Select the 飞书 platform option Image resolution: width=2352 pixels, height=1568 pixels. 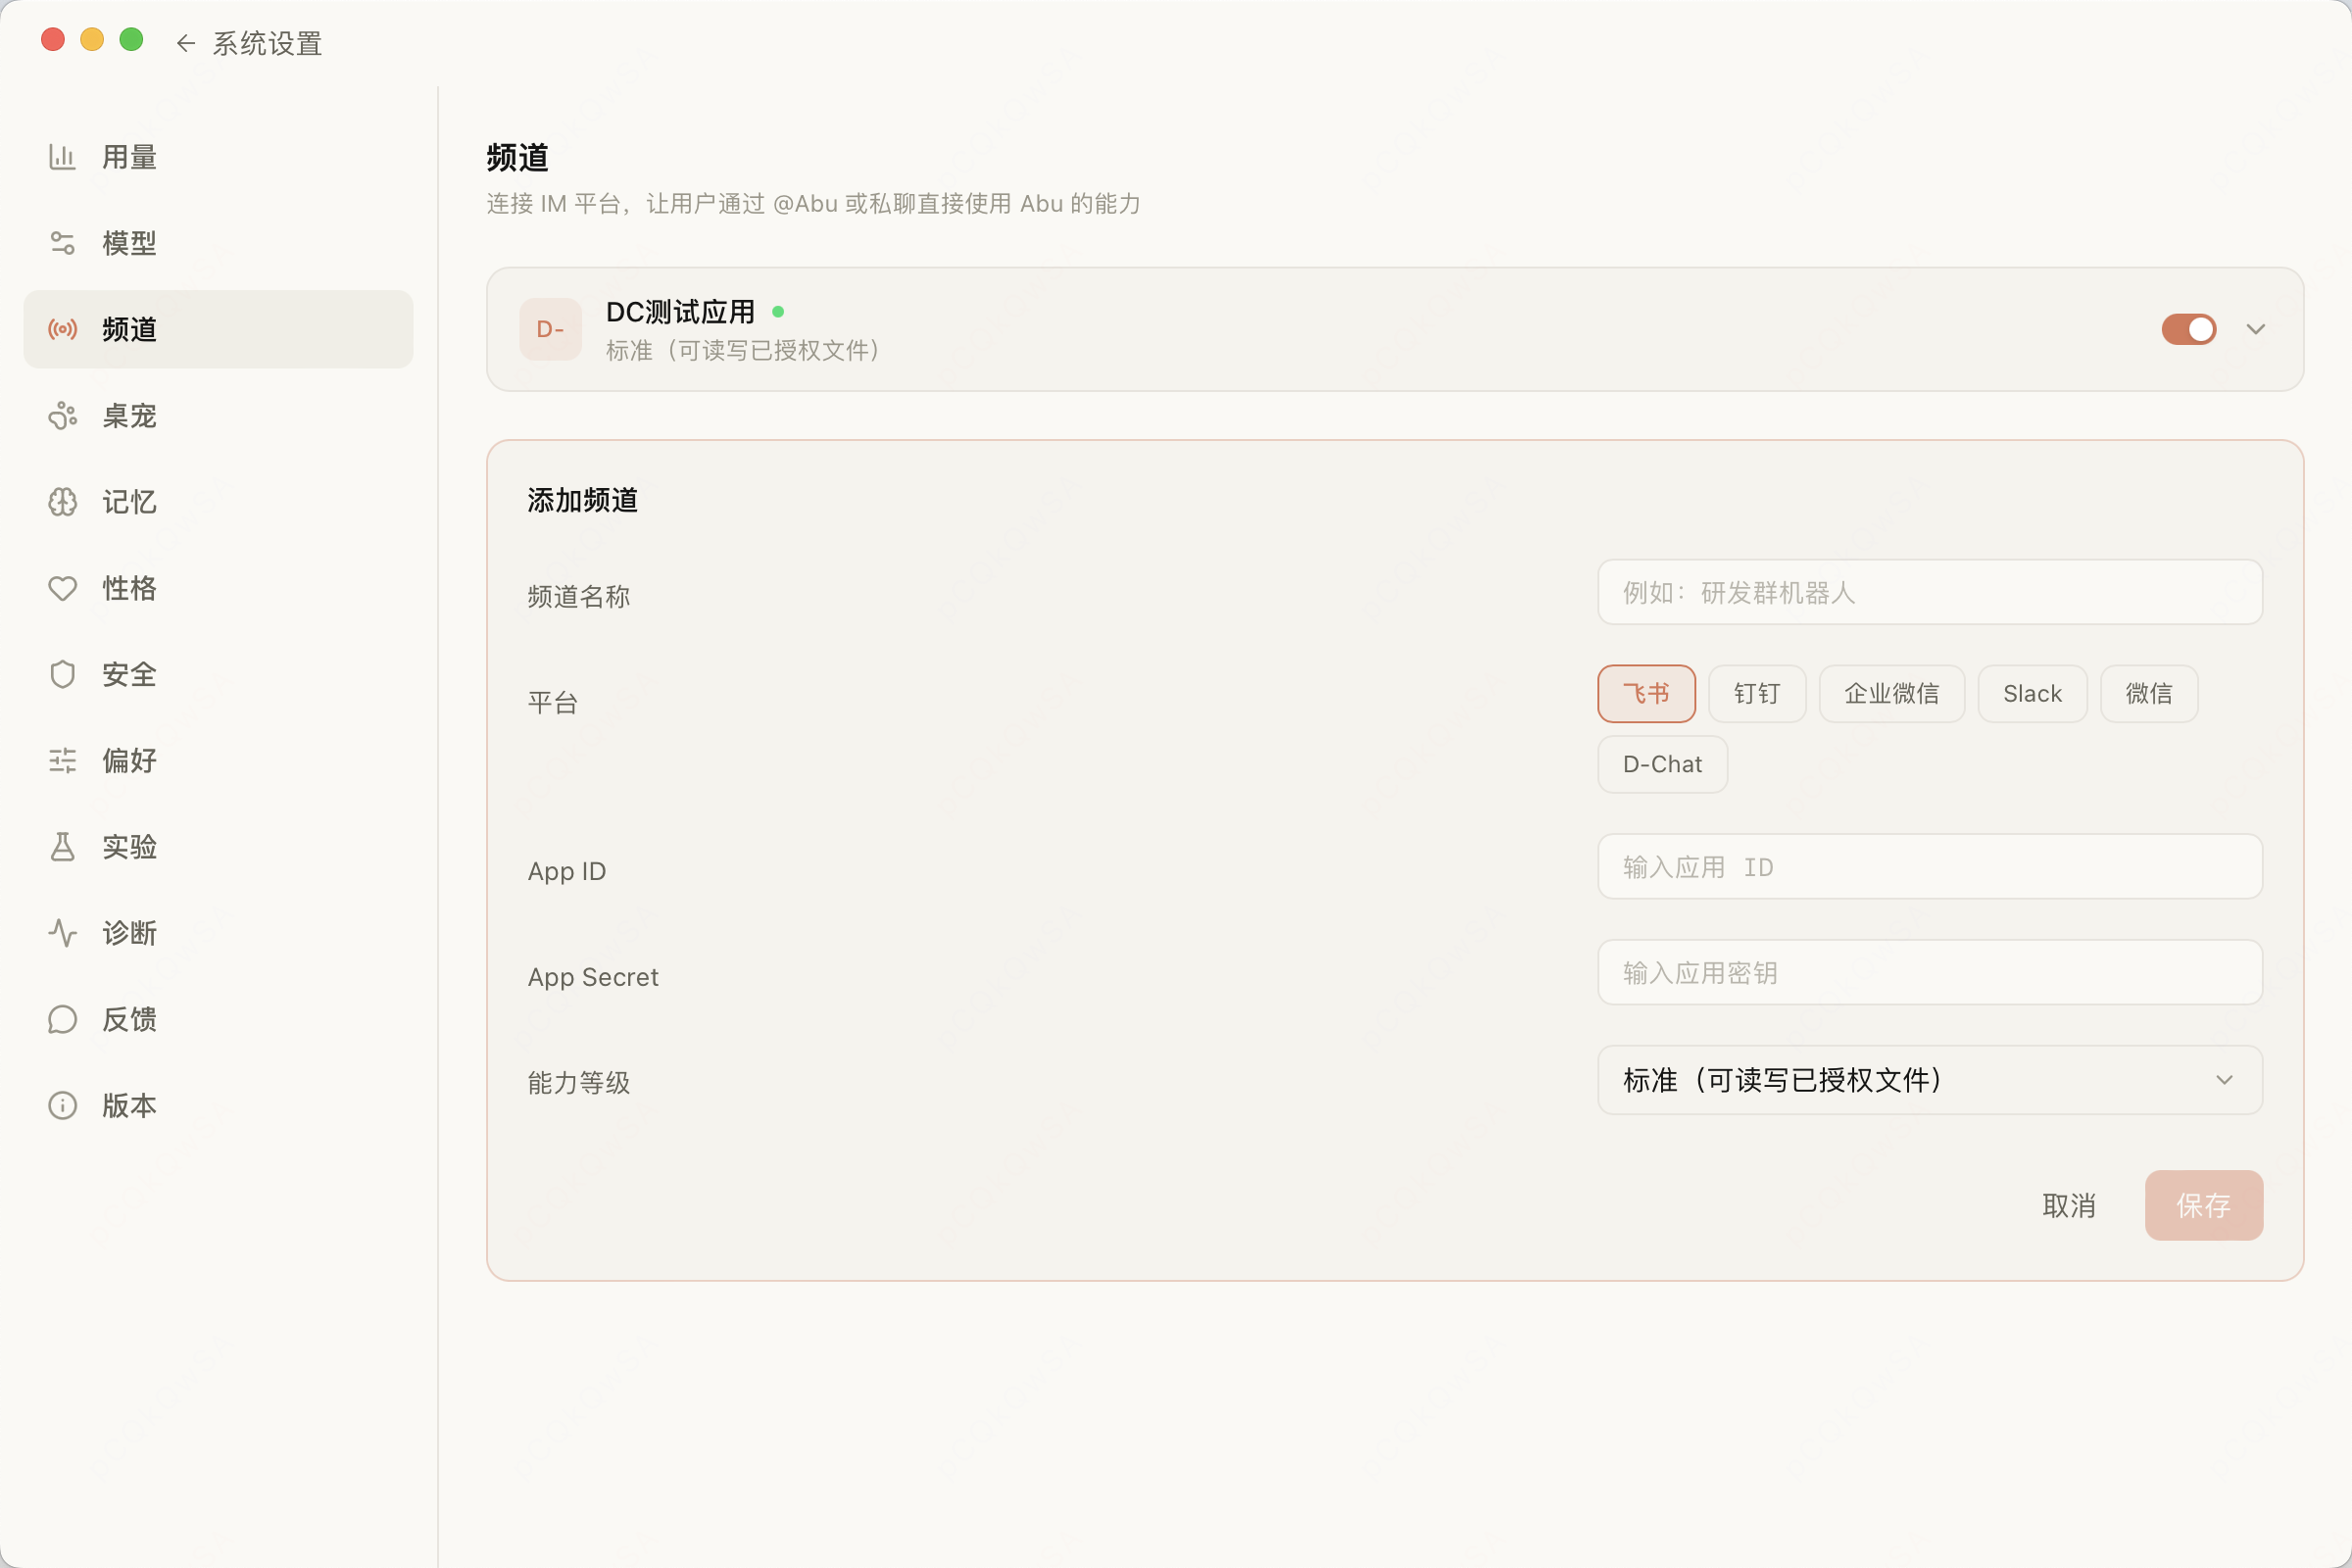(1646, 693)
